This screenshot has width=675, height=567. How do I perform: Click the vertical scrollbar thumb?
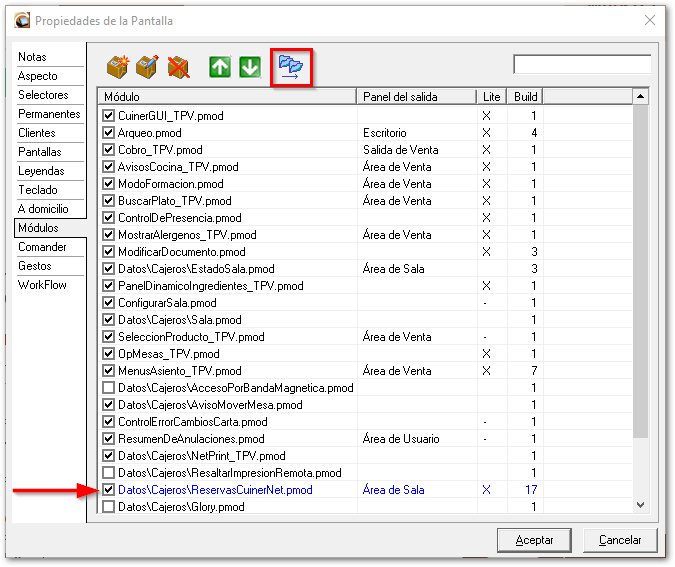click(x=640, y=271)
